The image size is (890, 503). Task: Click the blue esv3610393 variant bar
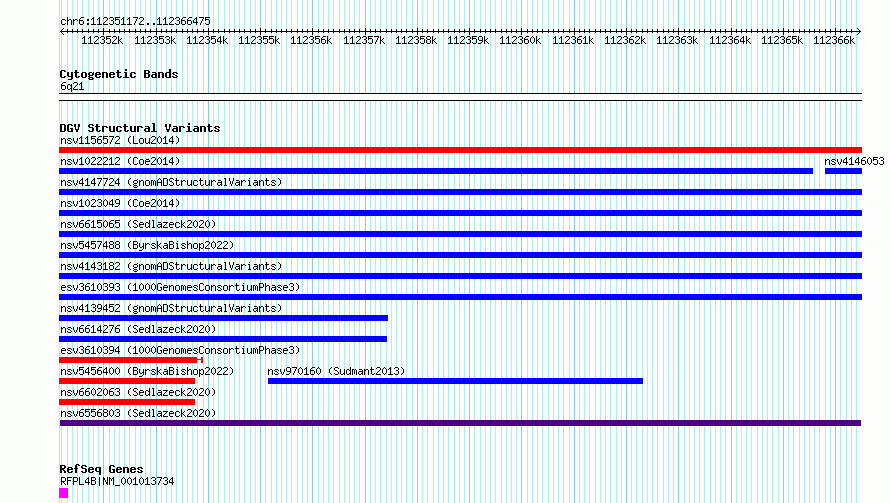pyautogui.click(x=460, y=297)
